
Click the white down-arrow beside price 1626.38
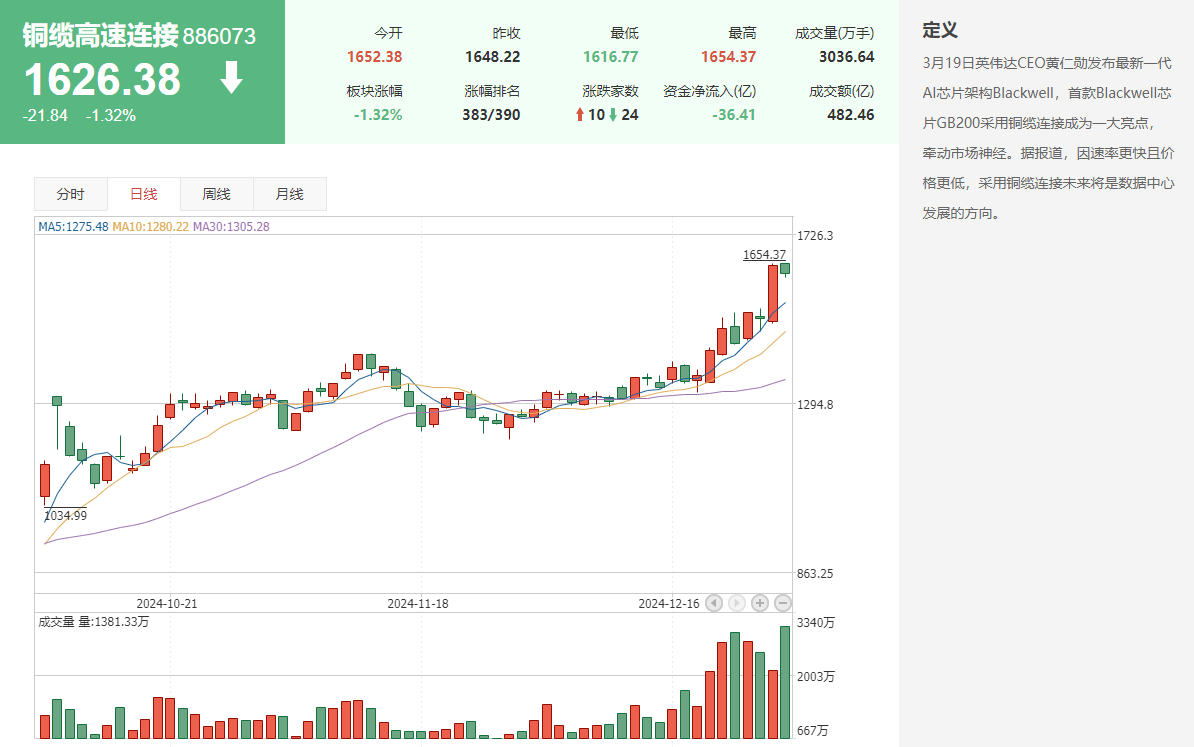(231, 79)
